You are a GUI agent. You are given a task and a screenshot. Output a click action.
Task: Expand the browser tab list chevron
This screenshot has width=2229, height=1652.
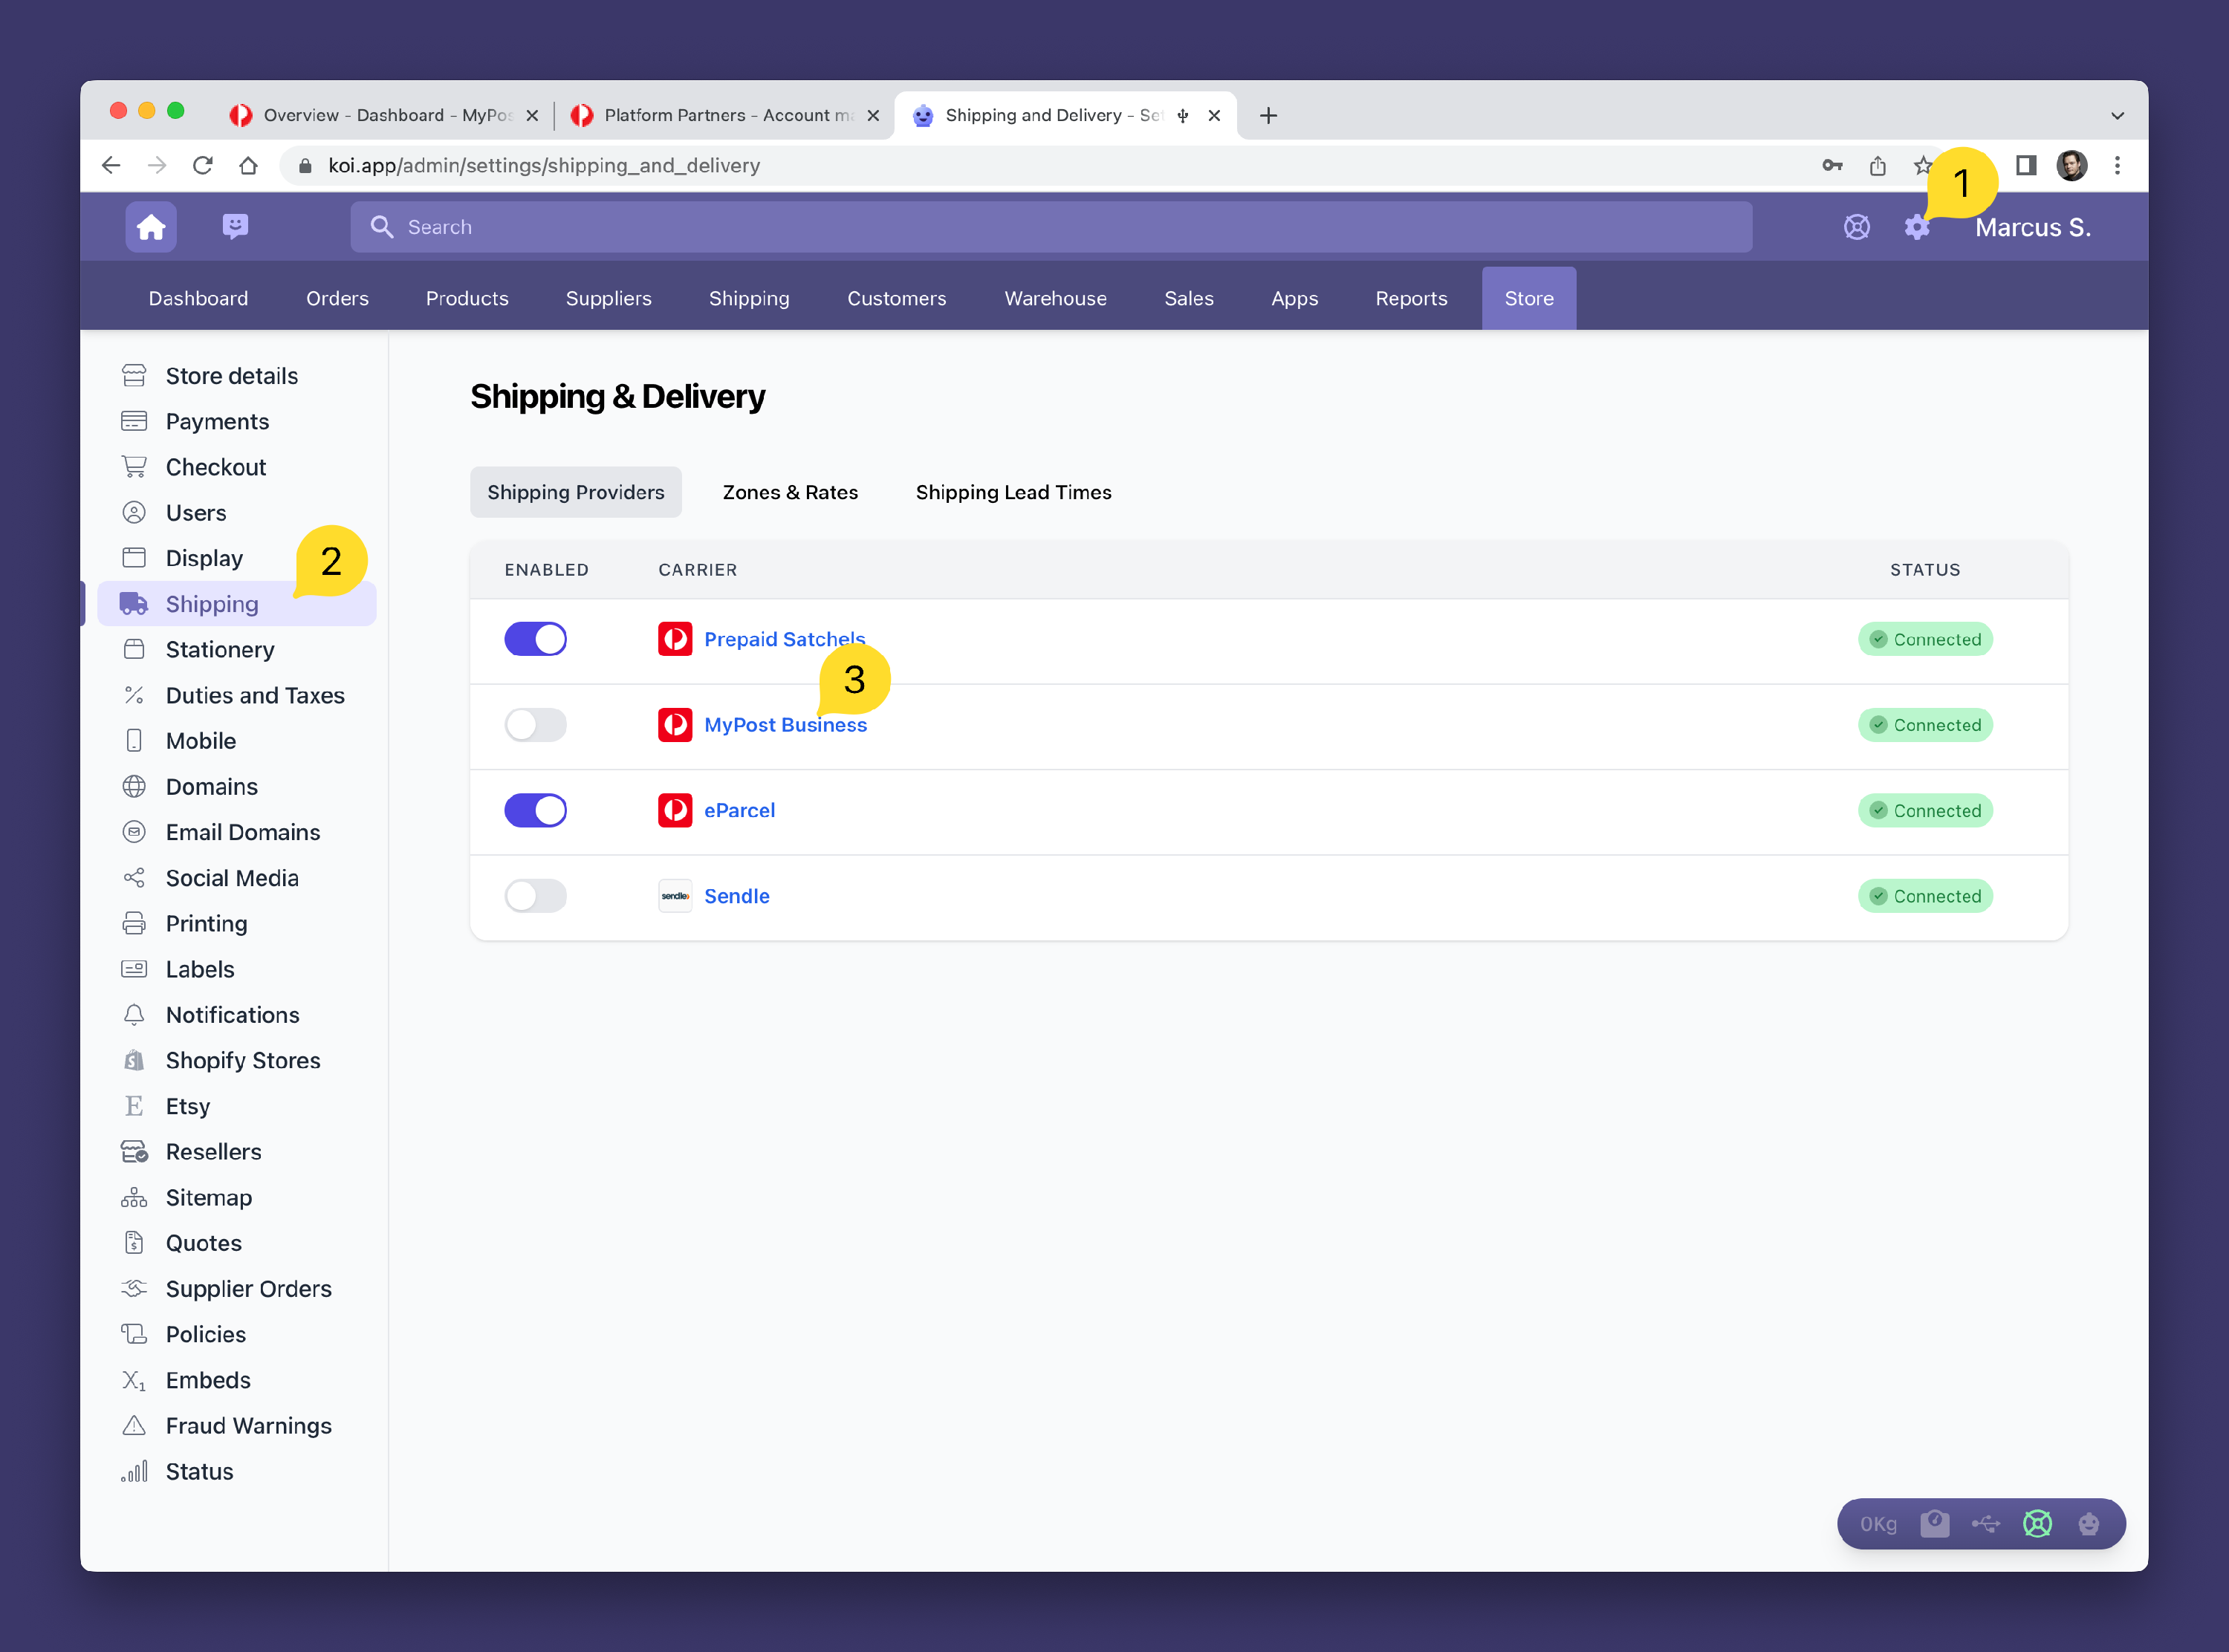[x=2117, y=116]
